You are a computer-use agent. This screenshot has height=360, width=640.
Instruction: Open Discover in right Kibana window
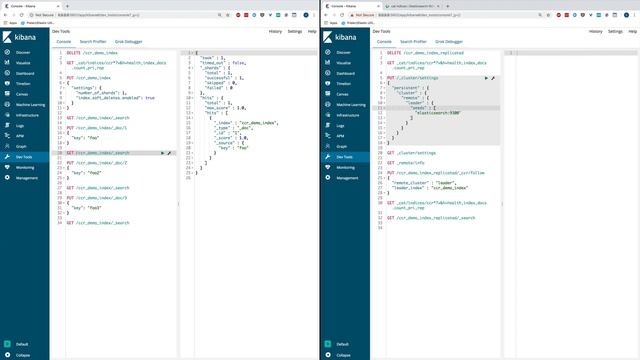344,53
